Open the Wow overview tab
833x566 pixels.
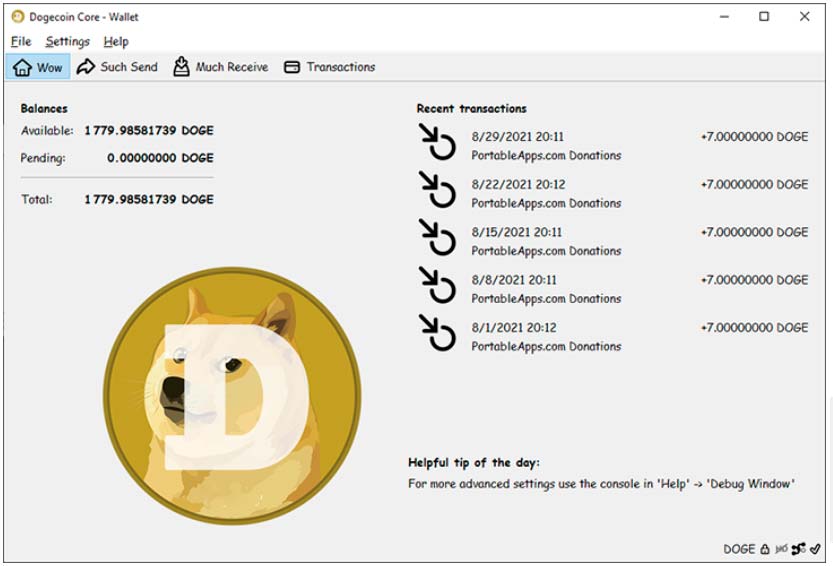point(38,67)
